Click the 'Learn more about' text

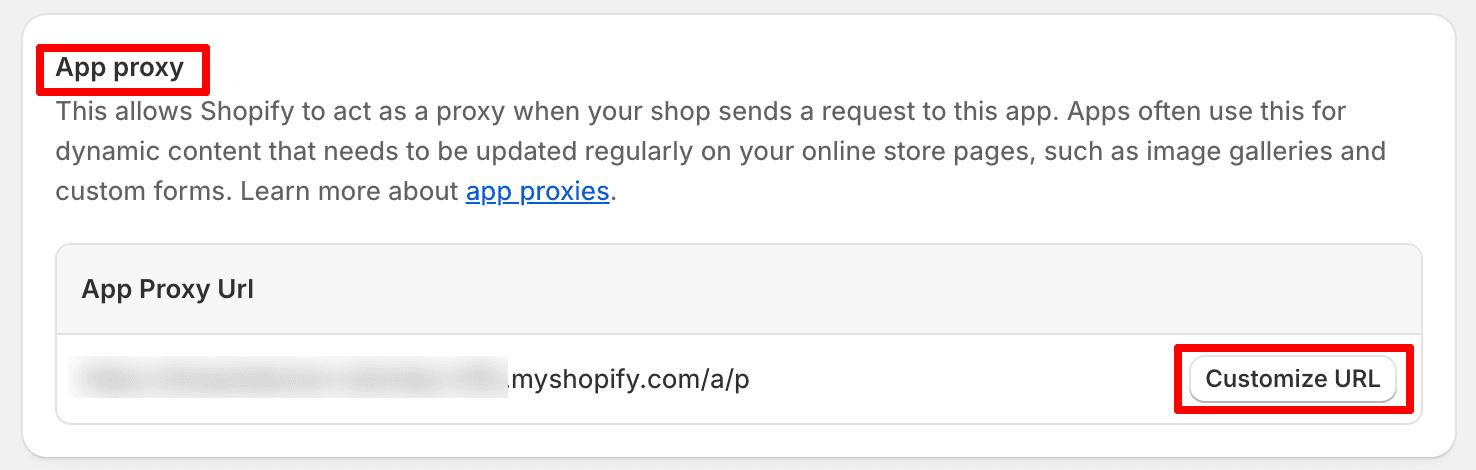[x=349, y=191]
